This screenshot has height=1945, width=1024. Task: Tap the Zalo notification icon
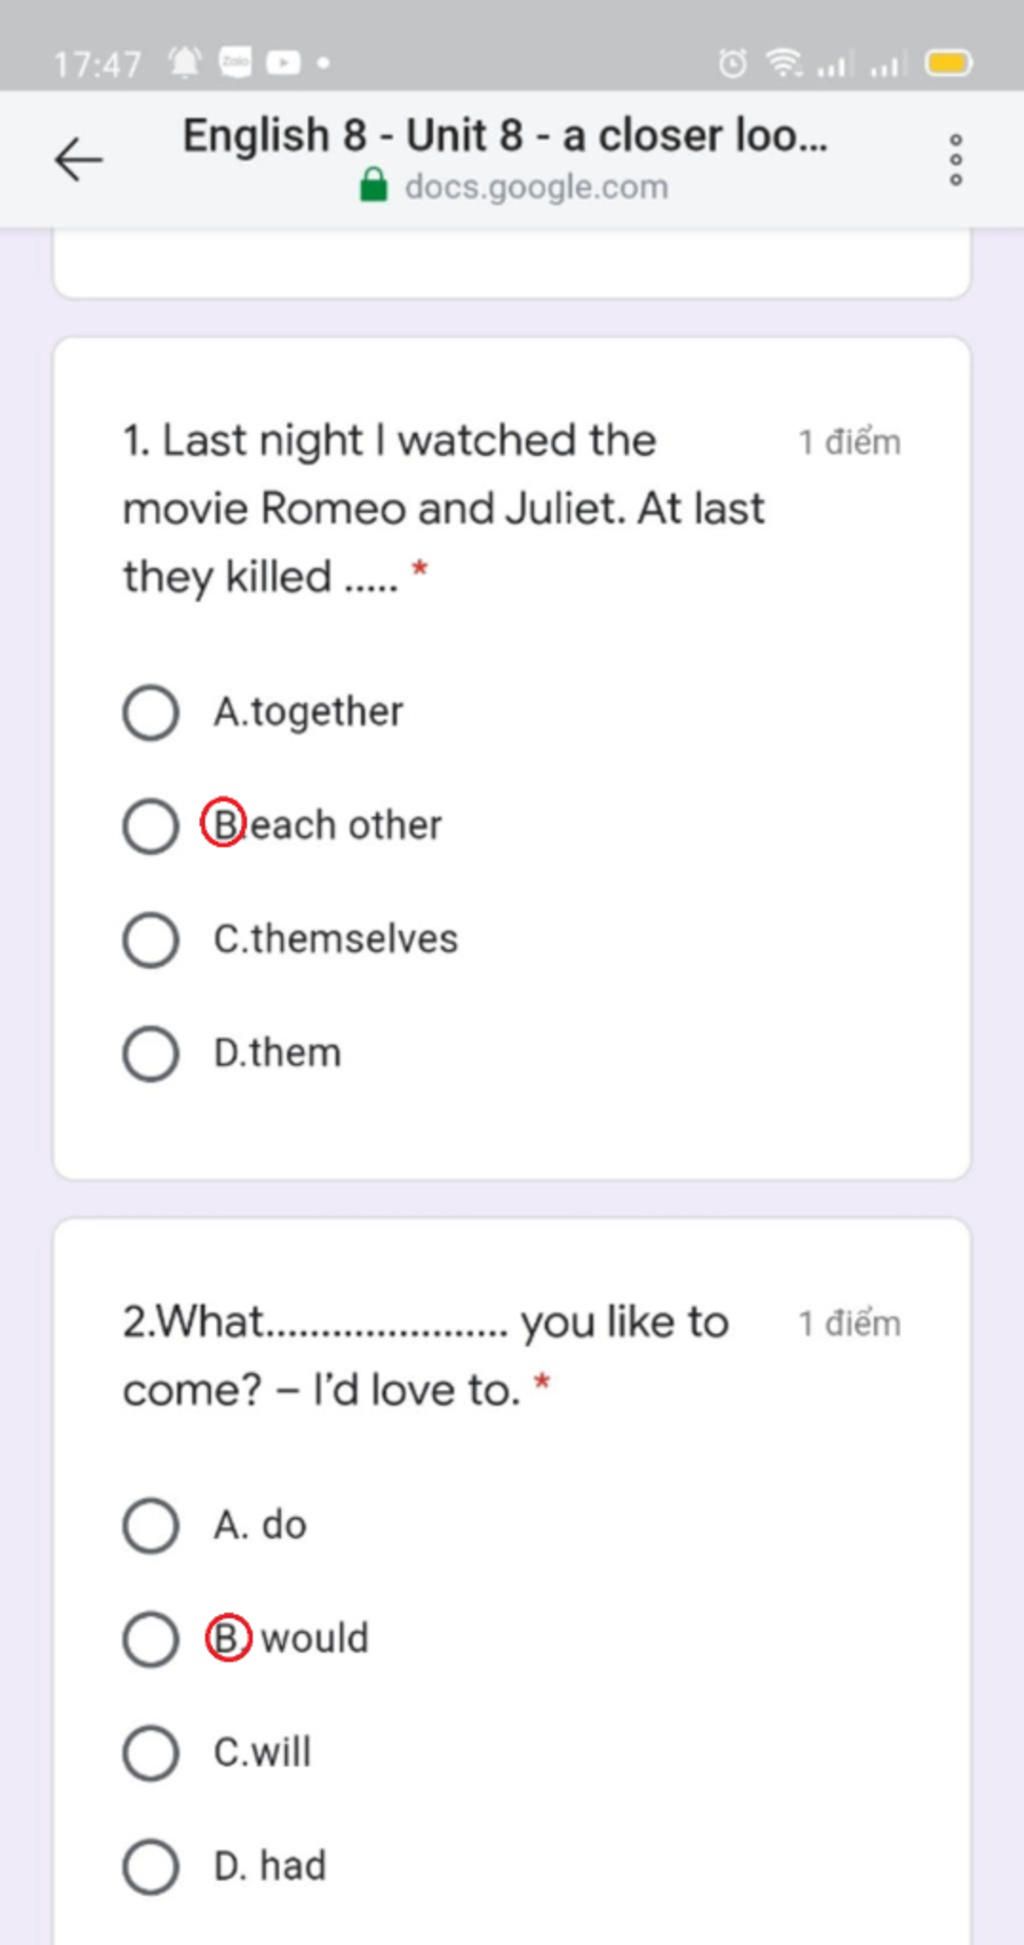[x=235, y=62]
